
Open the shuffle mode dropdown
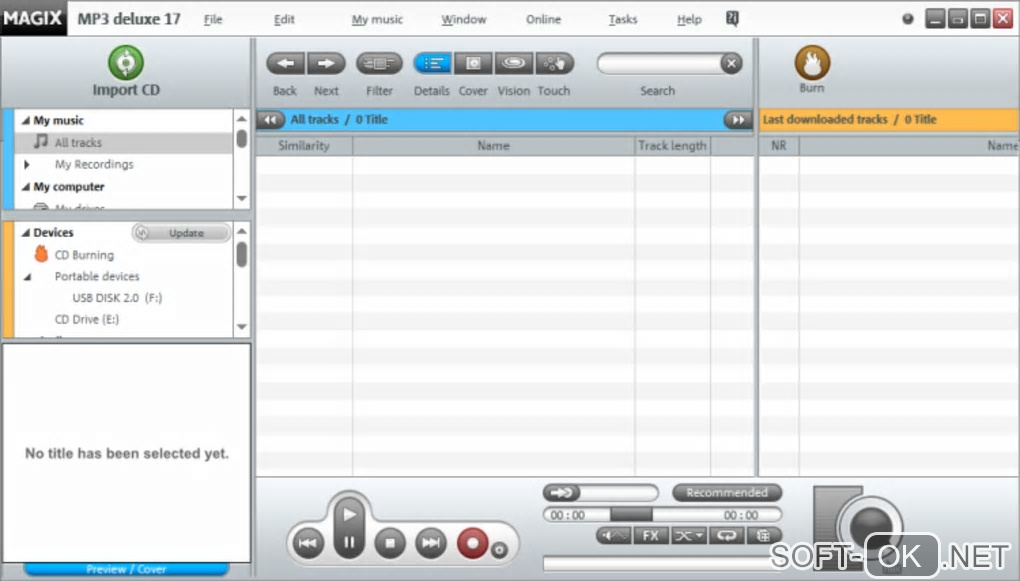click(x=688, y=535)
